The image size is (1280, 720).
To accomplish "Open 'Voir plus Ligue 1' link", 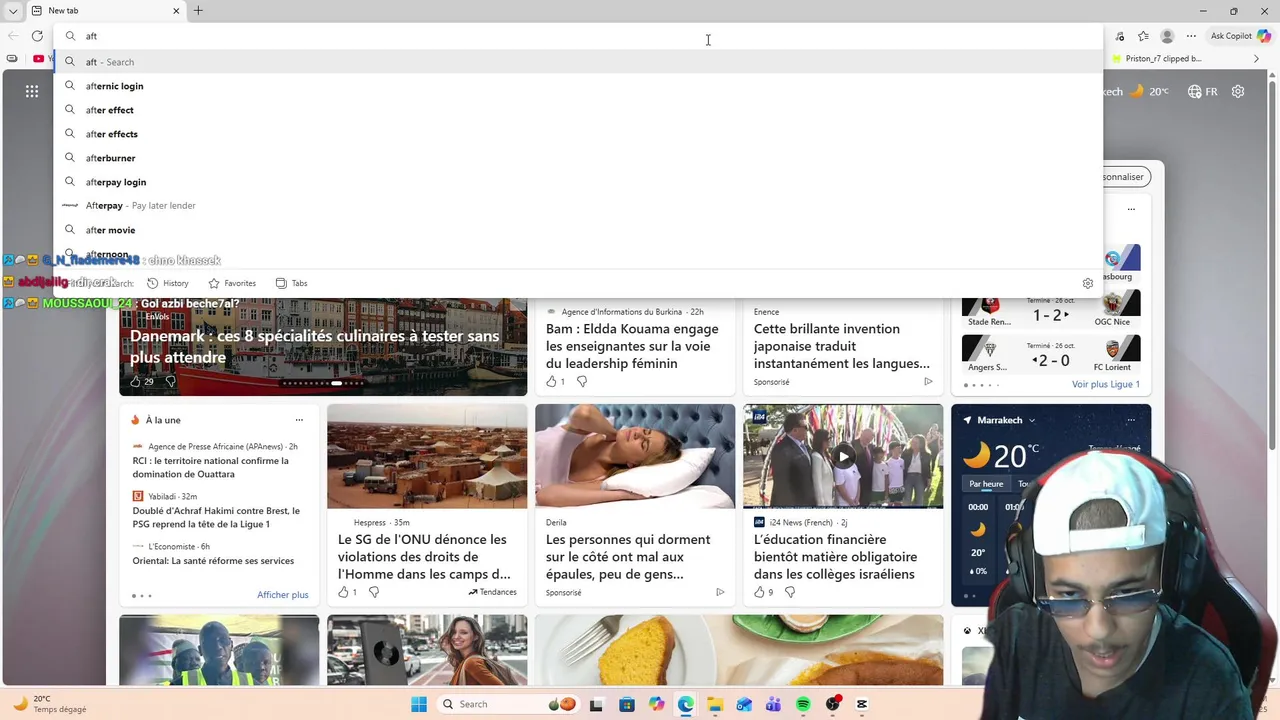I will pyautogui.click(x=1105, y=384).
